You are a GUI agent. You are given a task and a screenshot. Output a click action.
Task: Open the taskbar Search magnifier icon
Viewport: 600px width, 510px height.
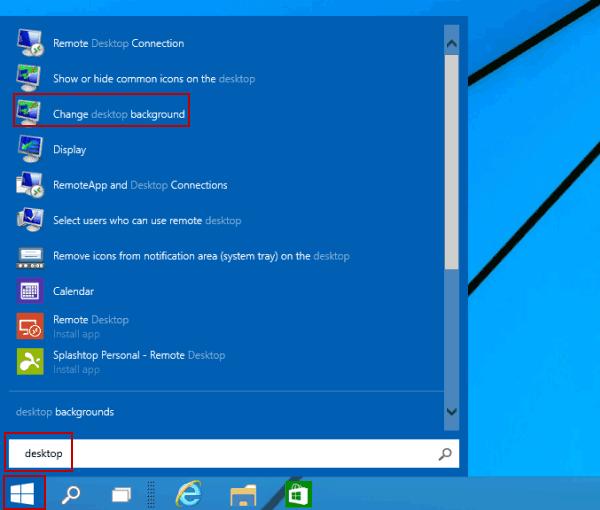point(72,493)
